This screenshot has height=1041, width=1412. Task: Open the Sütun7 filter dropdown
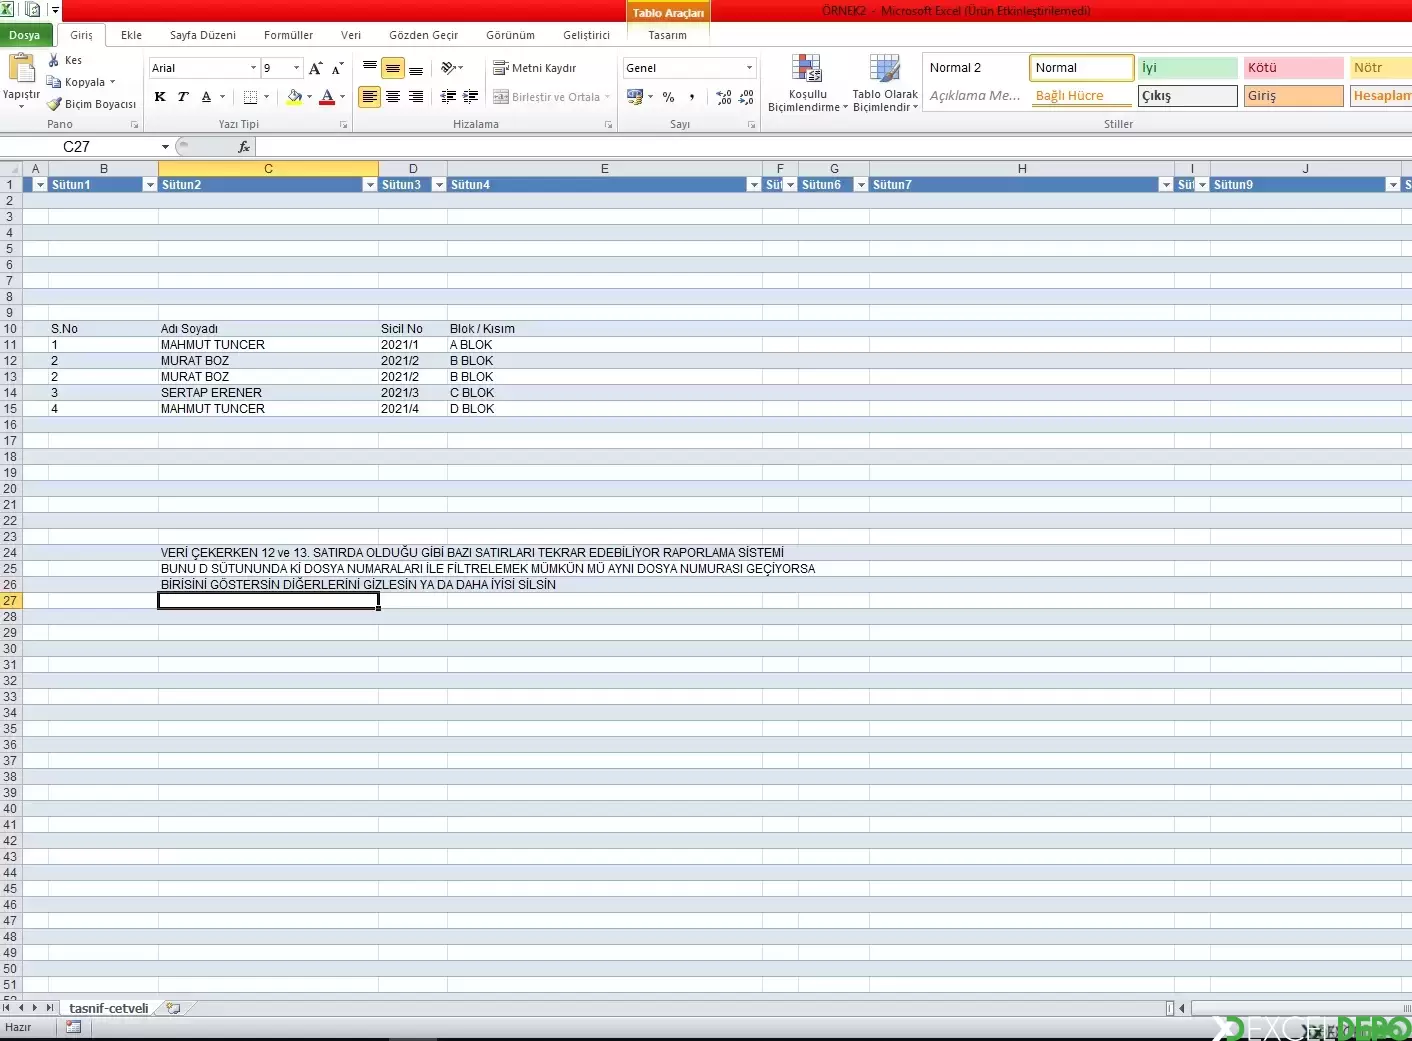(x=1166, y=185)
